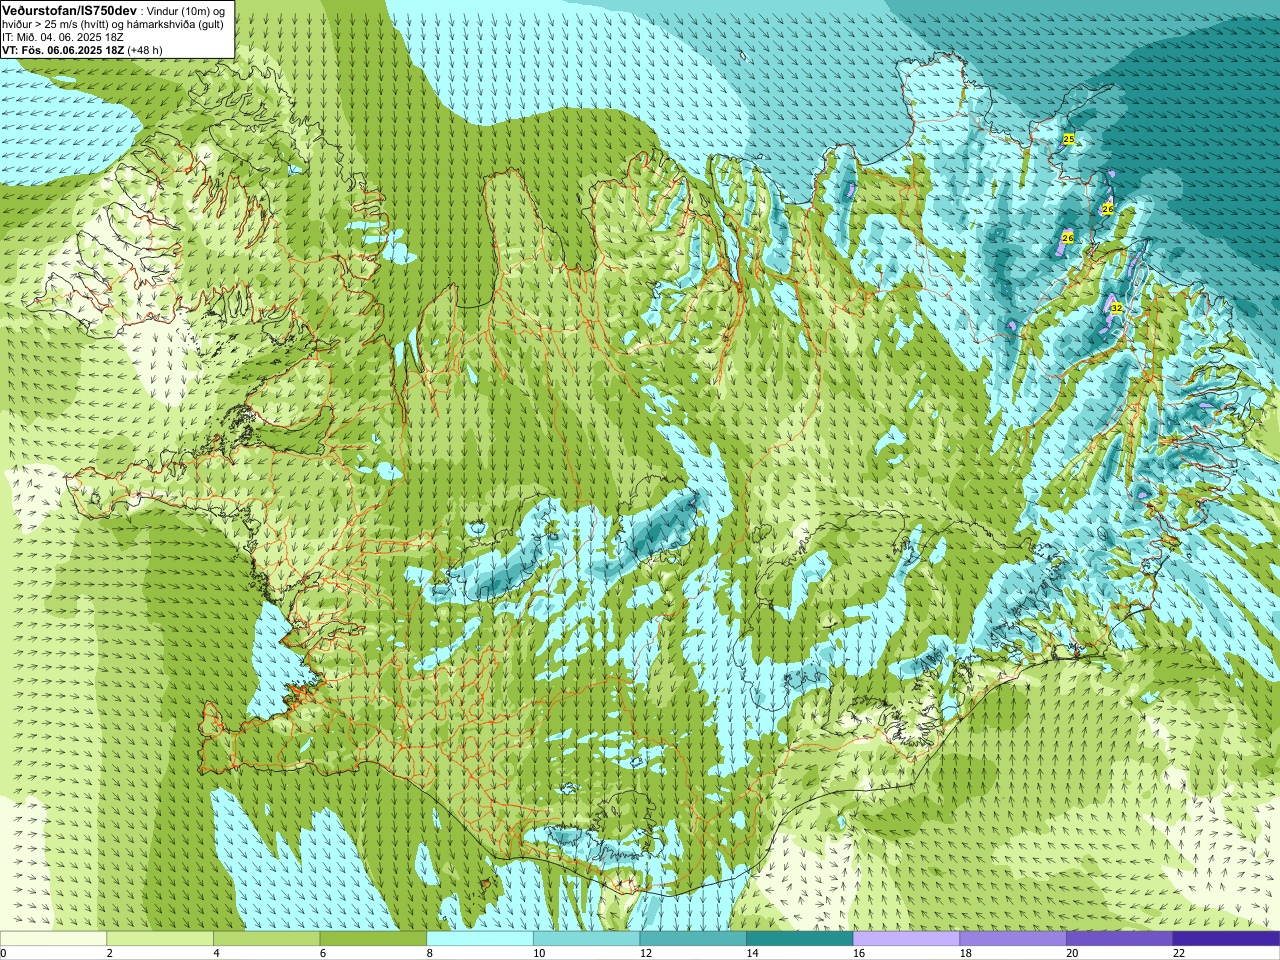The width and height of the screenshot is (1280, 960).
Task: Click the legend tick label "14"
Action: coord(753,953)
